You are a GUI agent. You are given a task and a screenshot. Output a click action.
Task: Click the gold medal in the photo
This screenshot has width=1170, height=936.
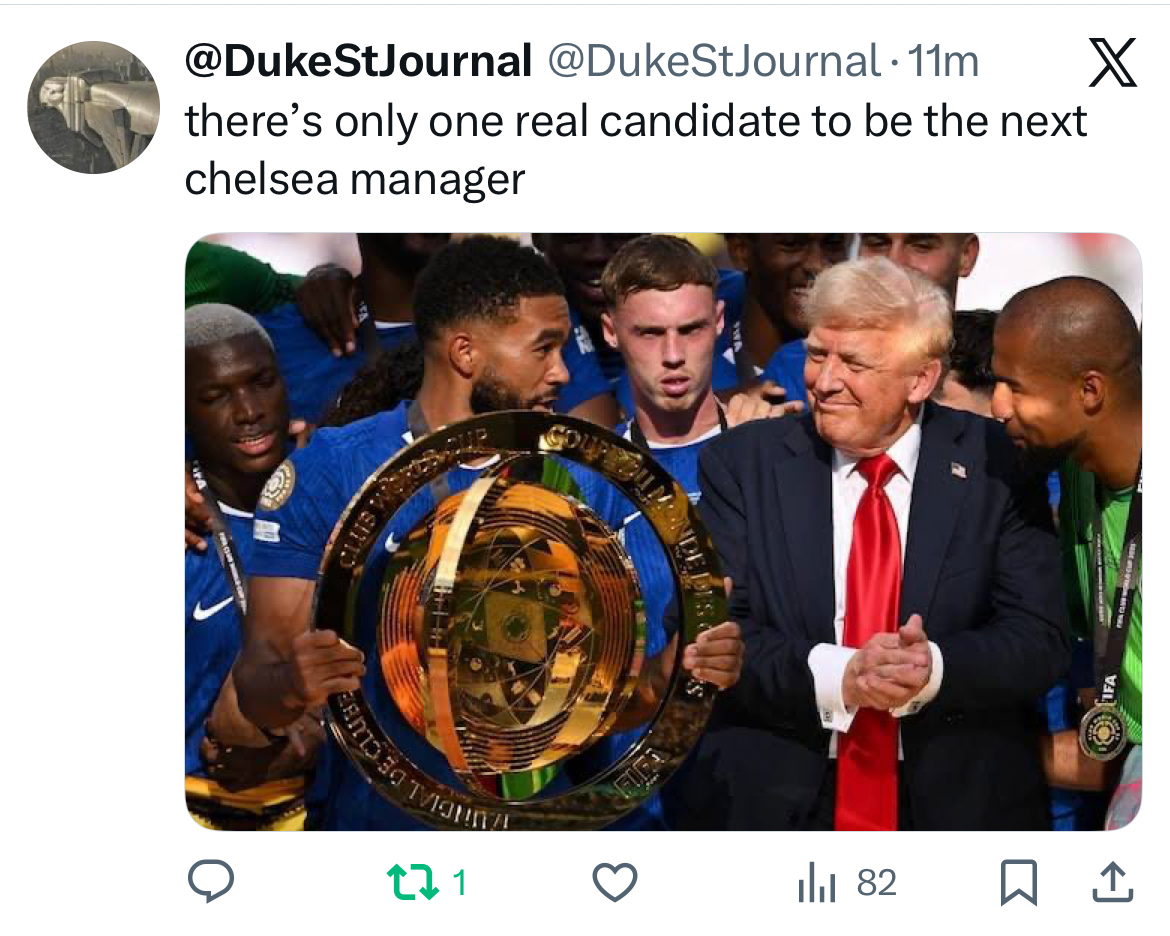click(1104, 732)
